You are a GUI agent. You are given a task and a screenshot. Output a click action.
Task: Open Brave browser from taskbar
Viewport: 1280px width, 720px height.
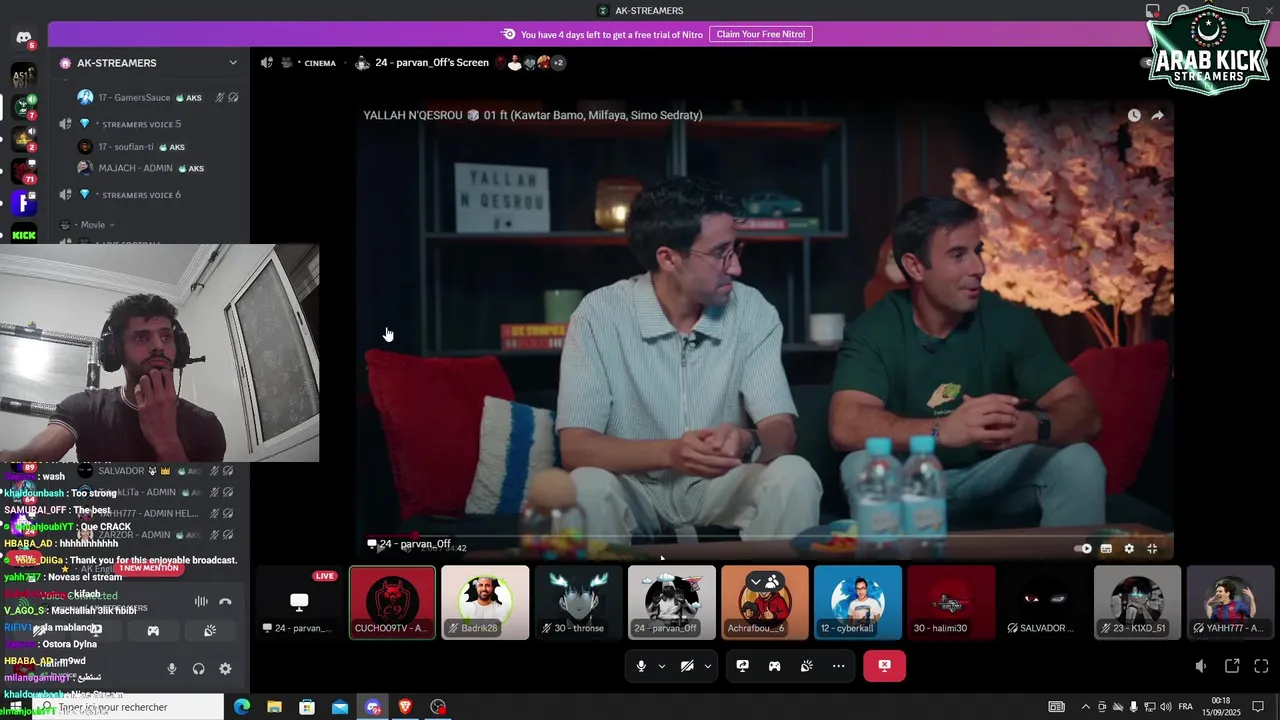405,707
